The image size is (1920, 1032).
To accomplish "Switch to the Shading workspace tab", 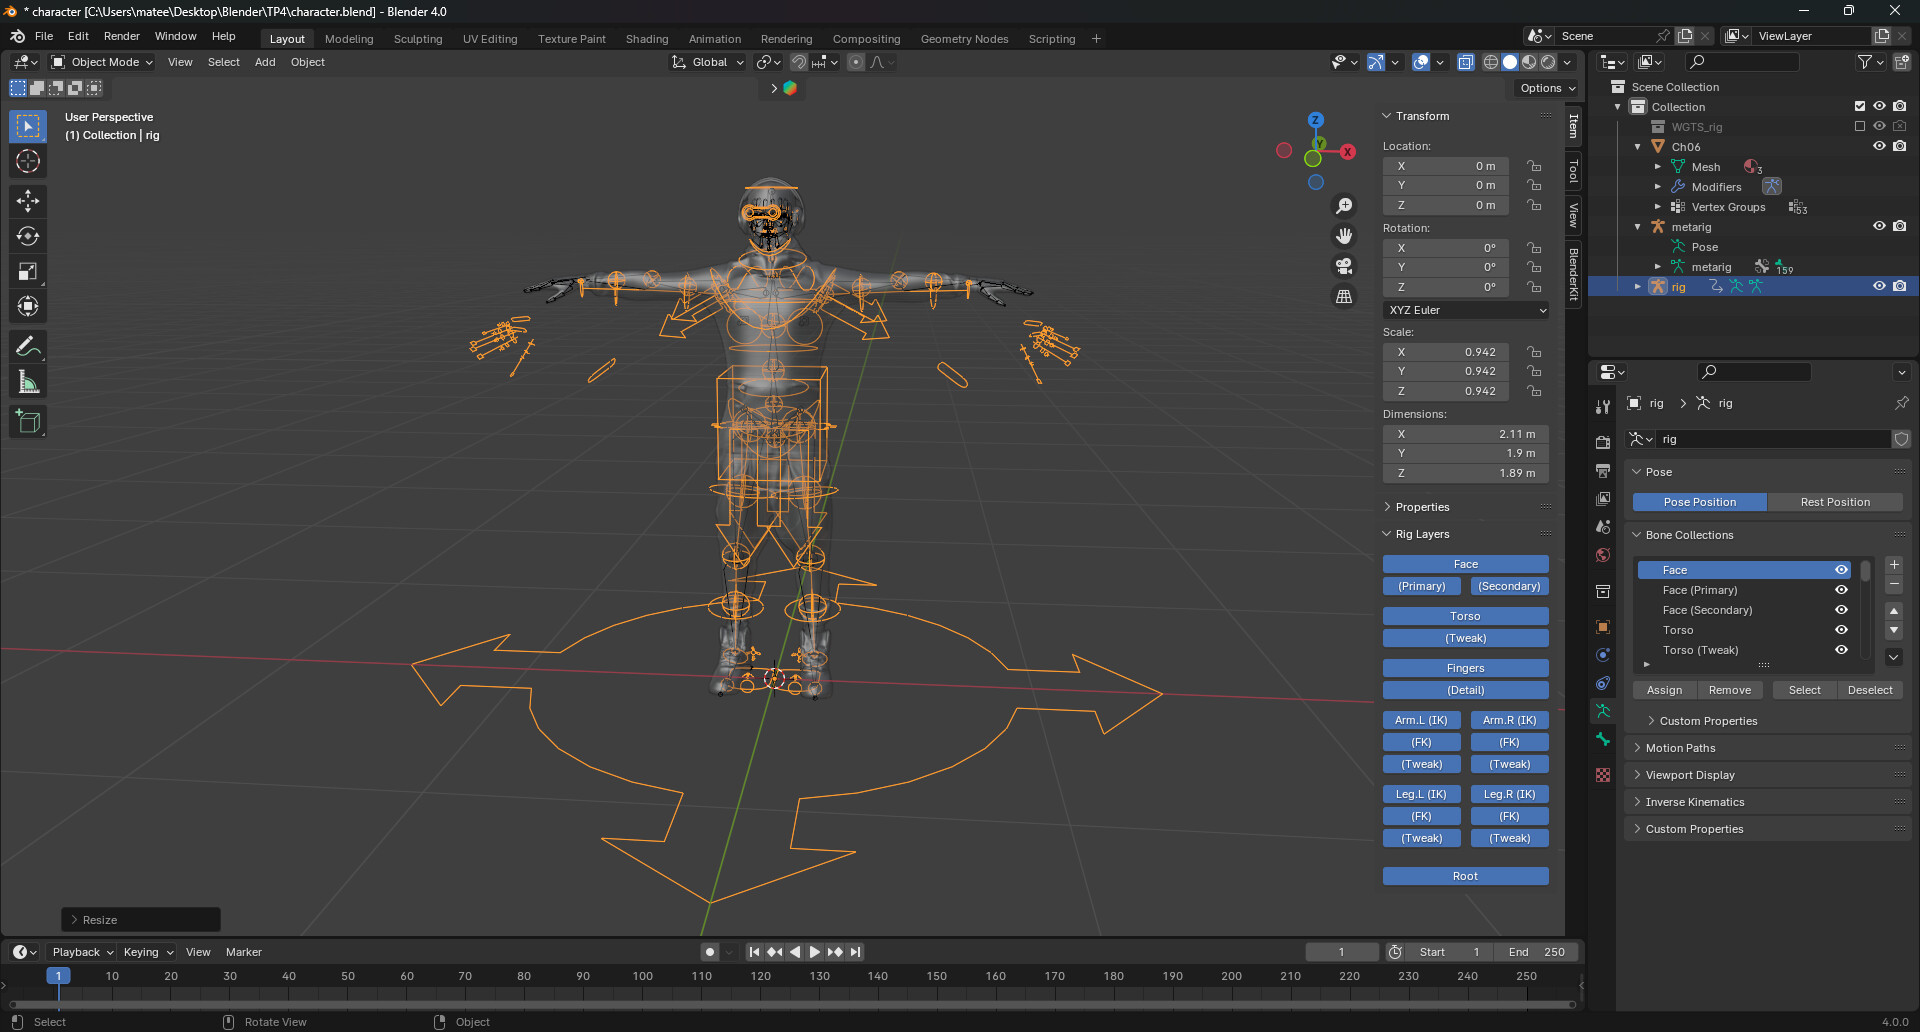I will pos(647,39).
